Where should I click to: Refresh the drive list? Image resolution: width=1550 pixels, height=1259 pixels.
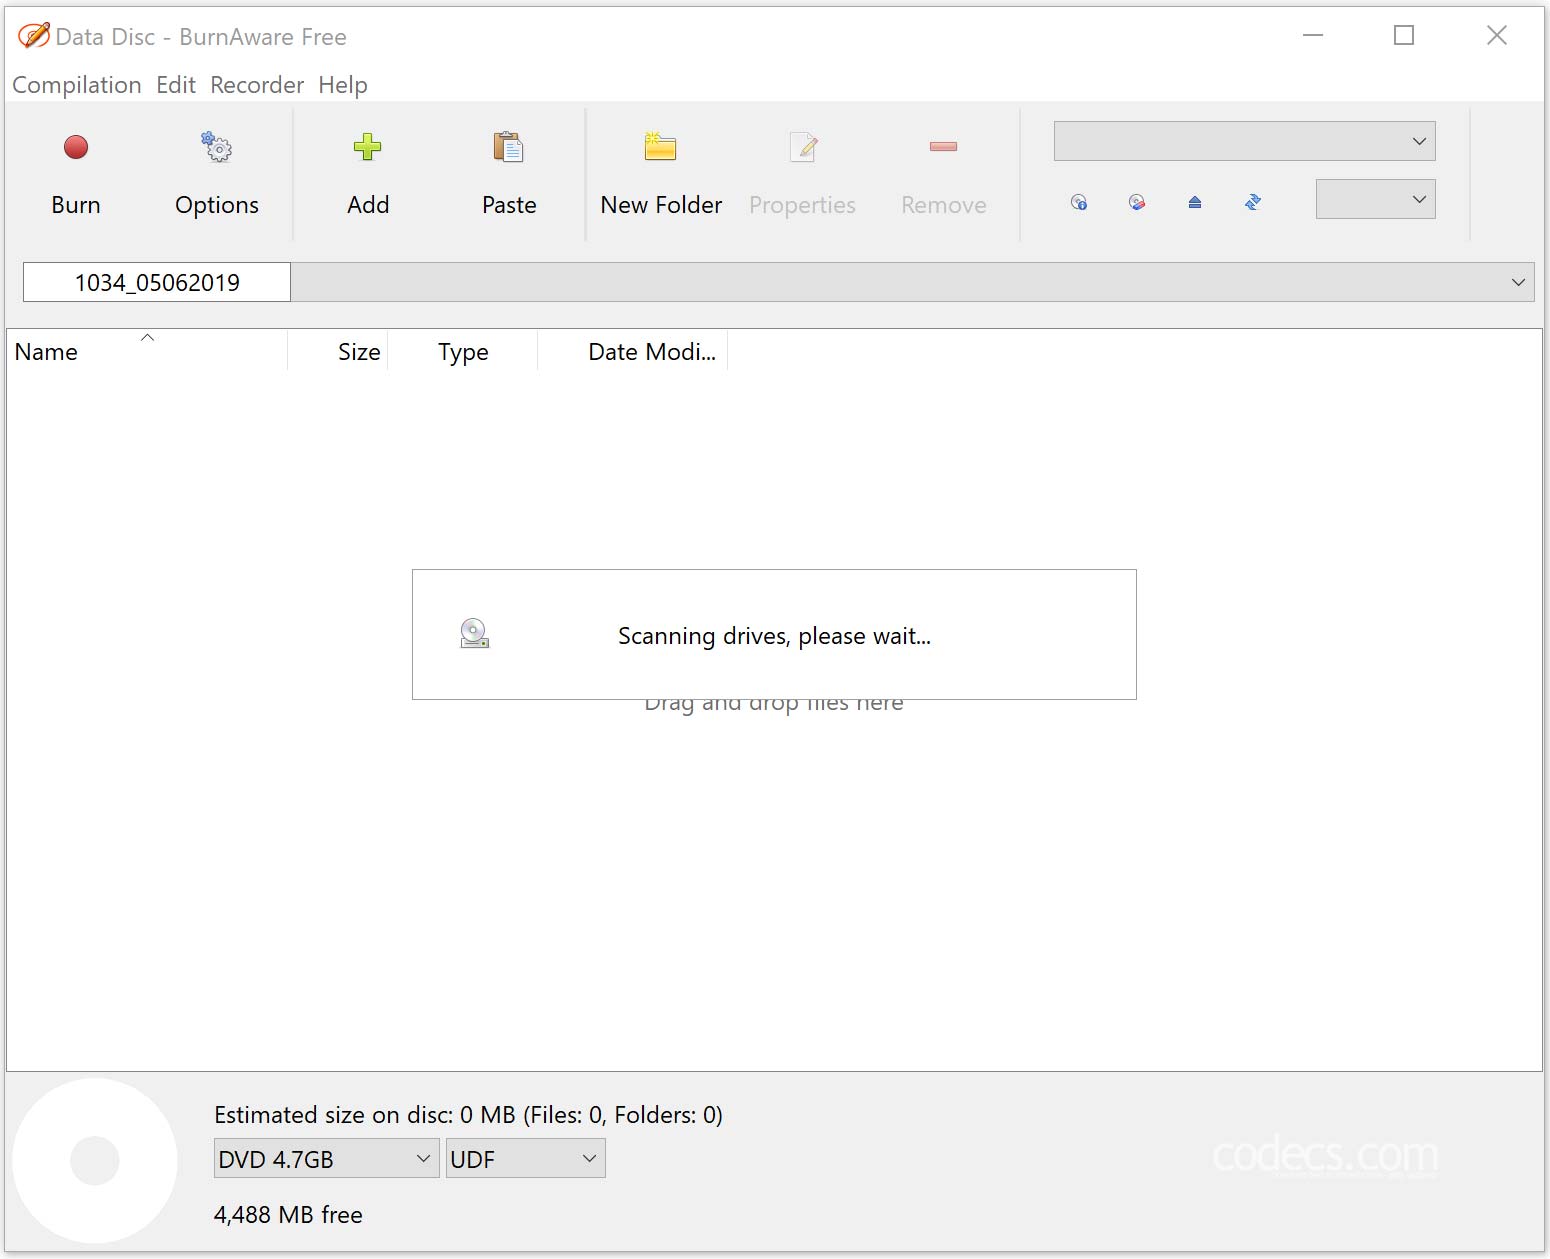(x=1253, y=202)
